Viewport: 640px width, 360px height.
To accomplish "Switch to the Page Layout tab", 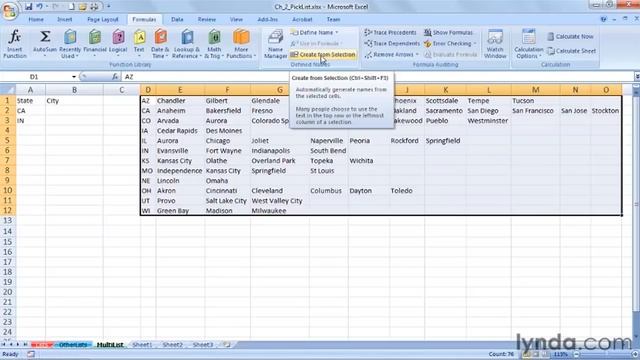I will [102, 19].
